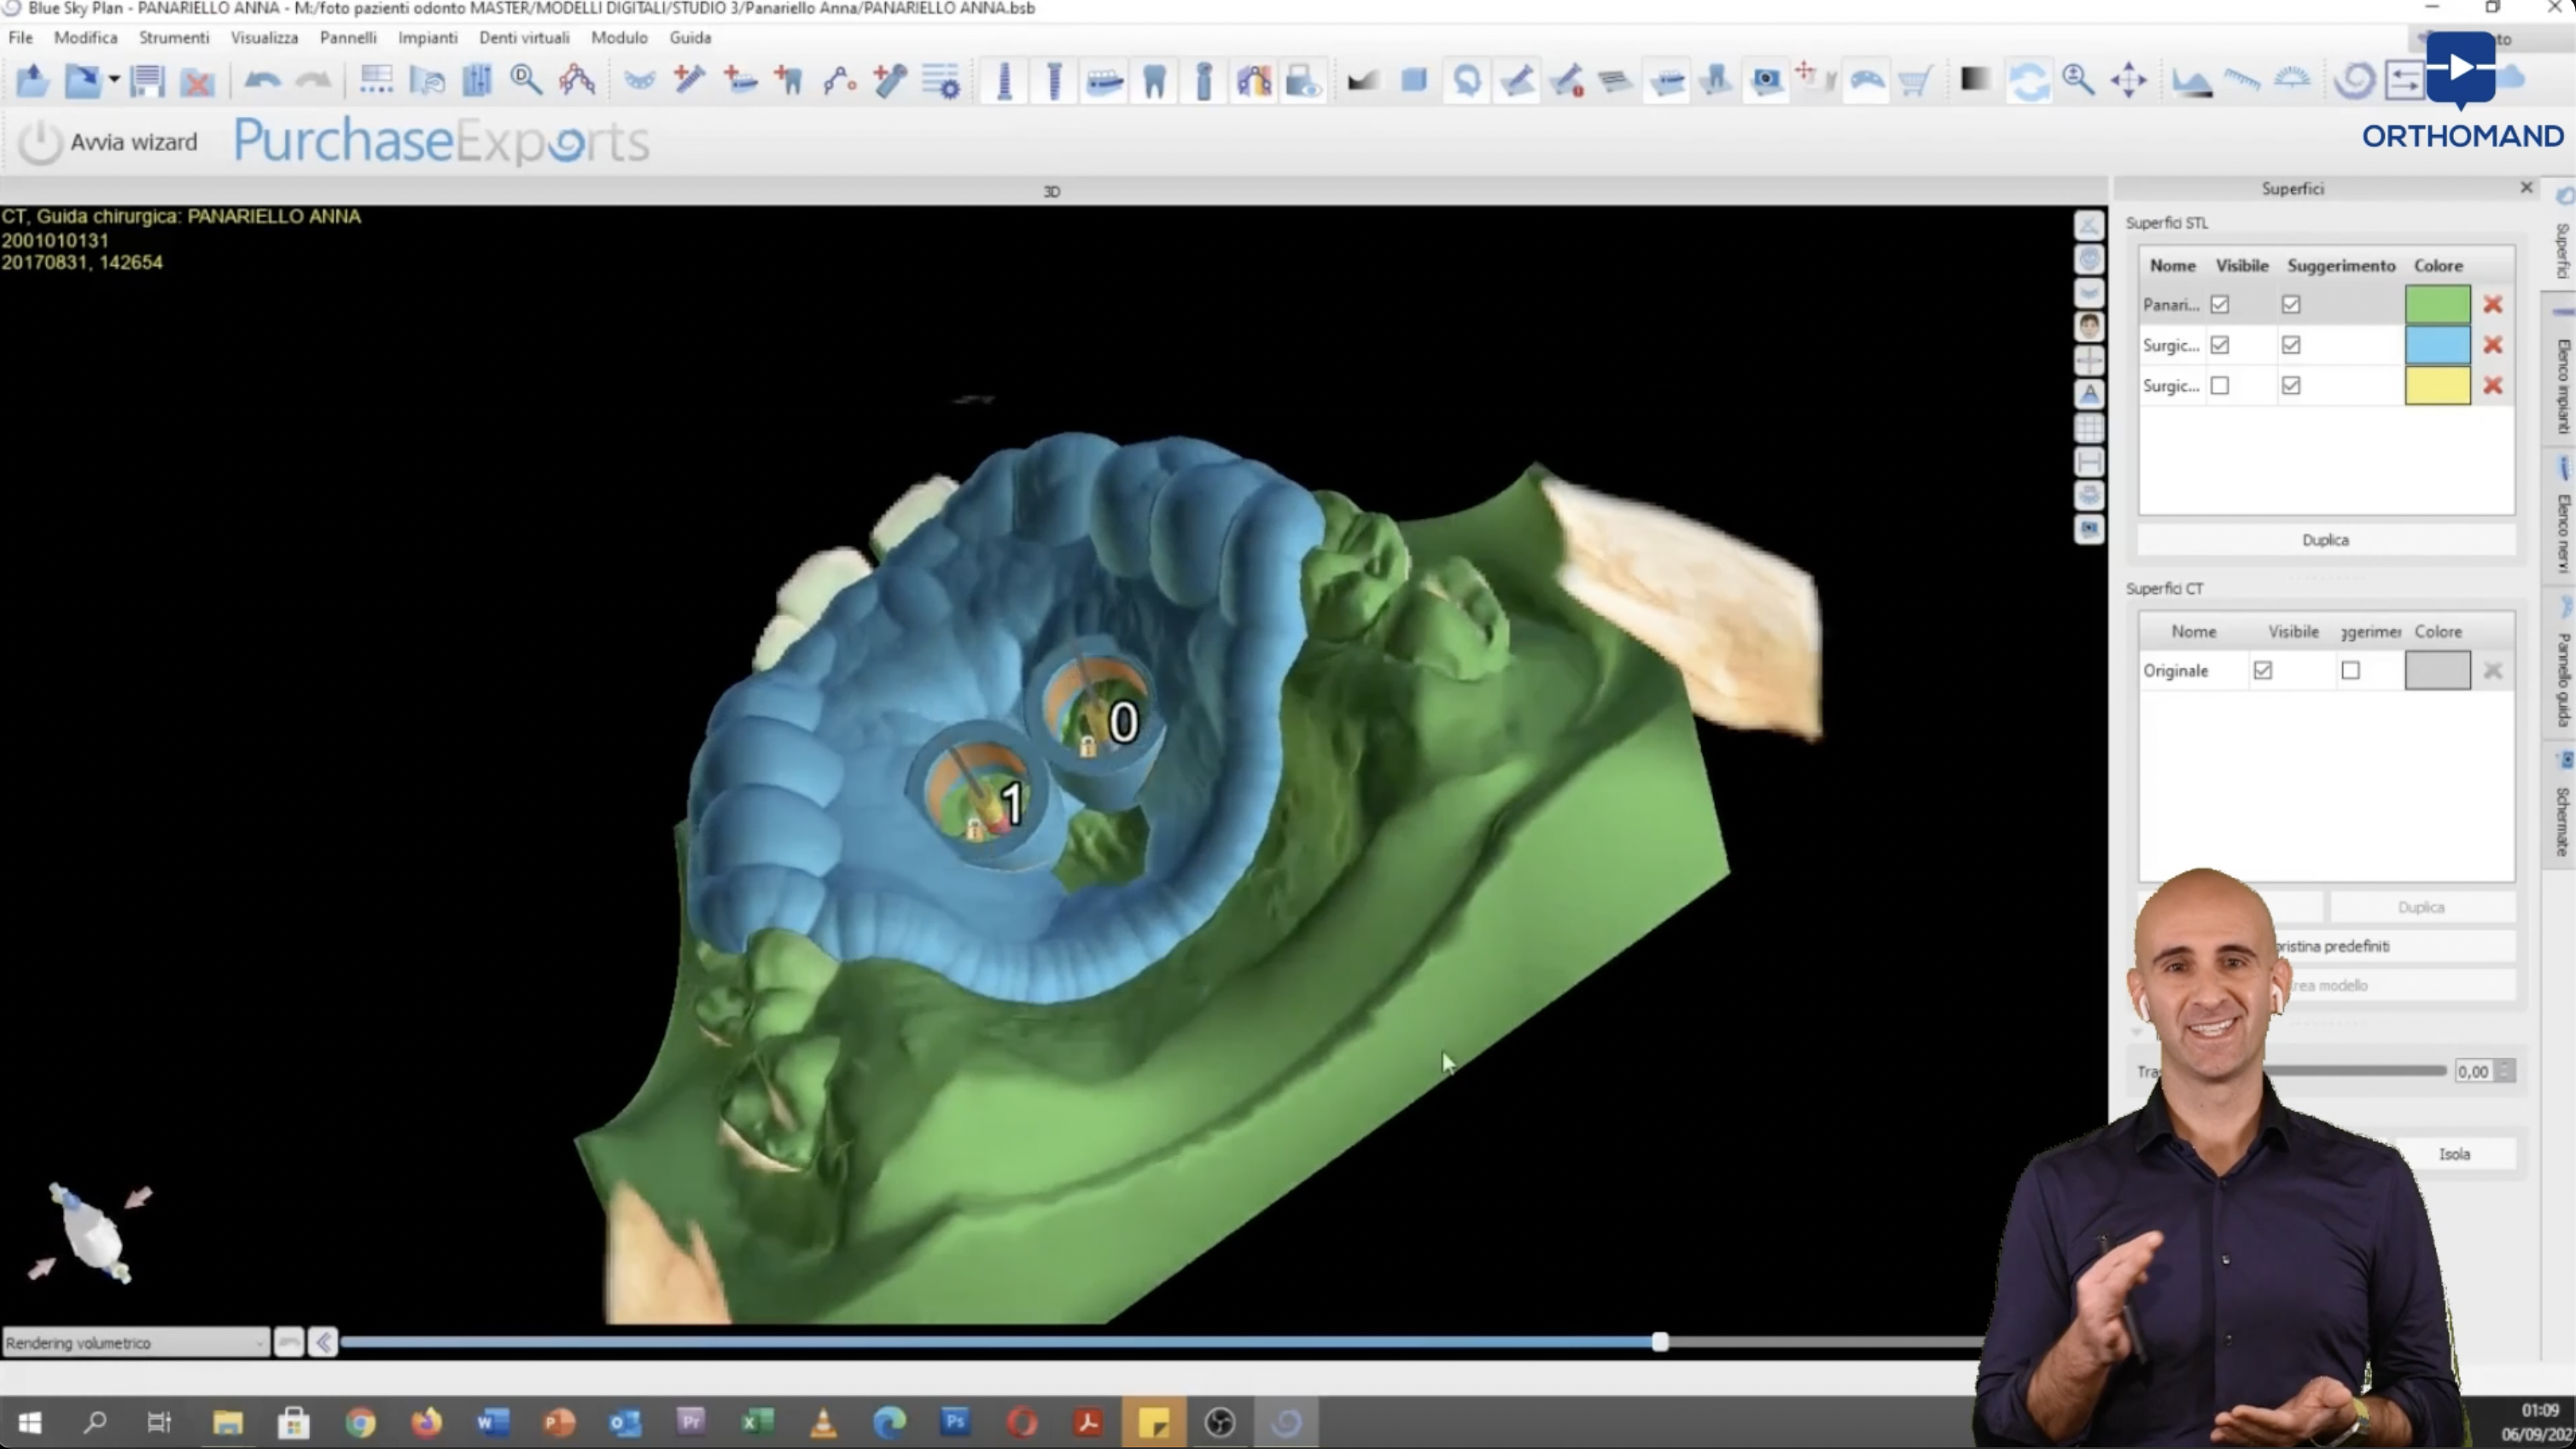Click the grid layout icon beside the viewport
2576x1449 pixels.
[x=2089, y=428]
